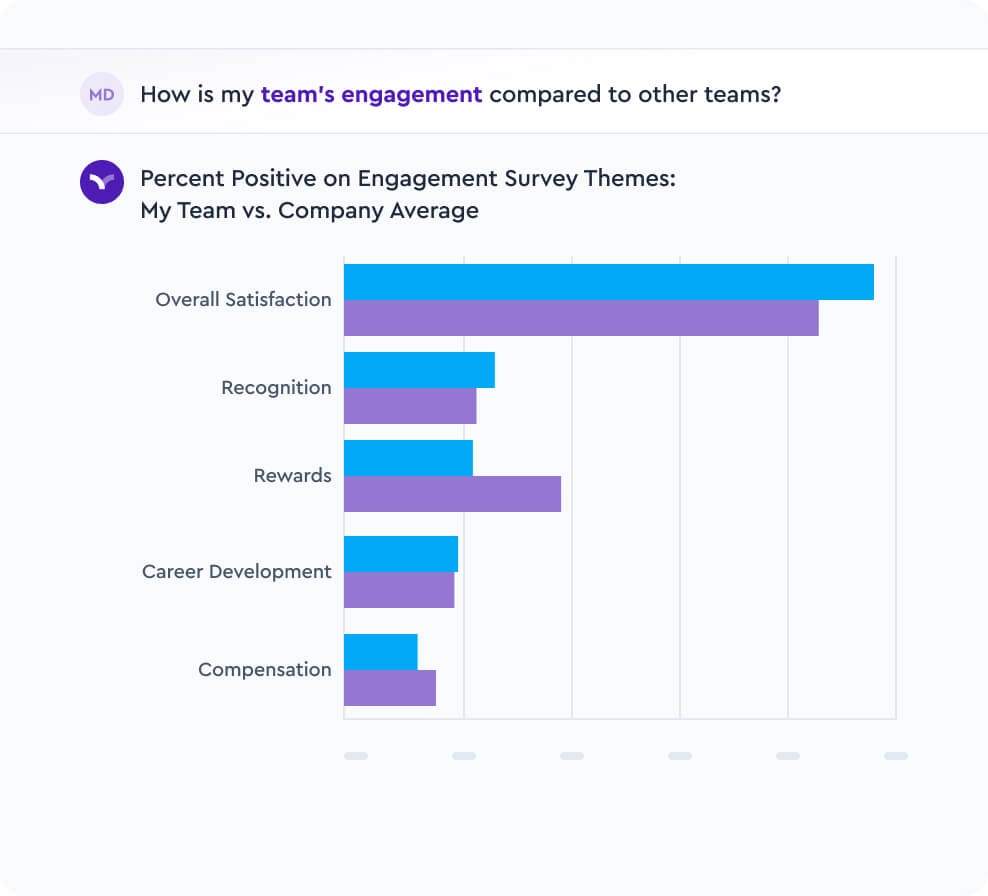This screenshot has width=988, height=896.
Task: Select the blue Career Development bar
Action: pos(401,554)
